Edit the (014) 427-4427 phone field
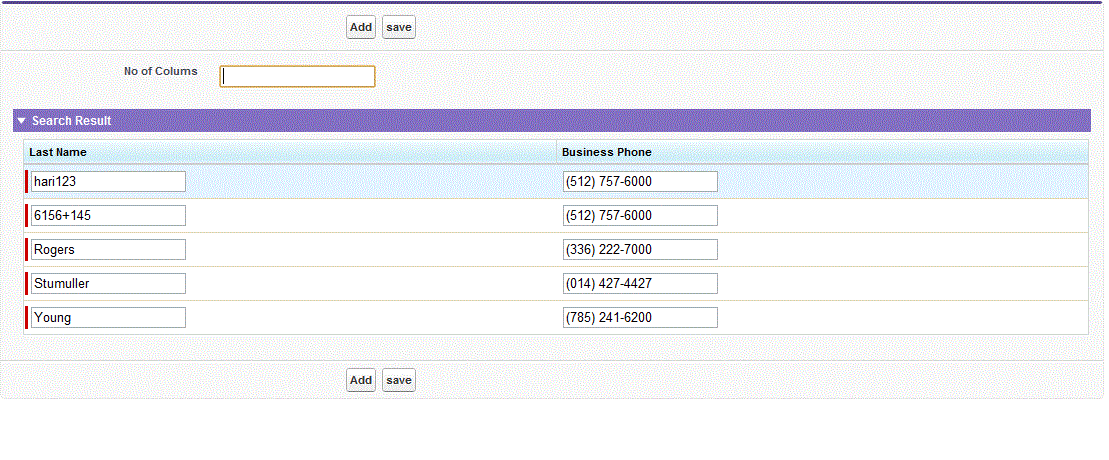Screen dimensions: 1109x460 [x=640, y=284]
